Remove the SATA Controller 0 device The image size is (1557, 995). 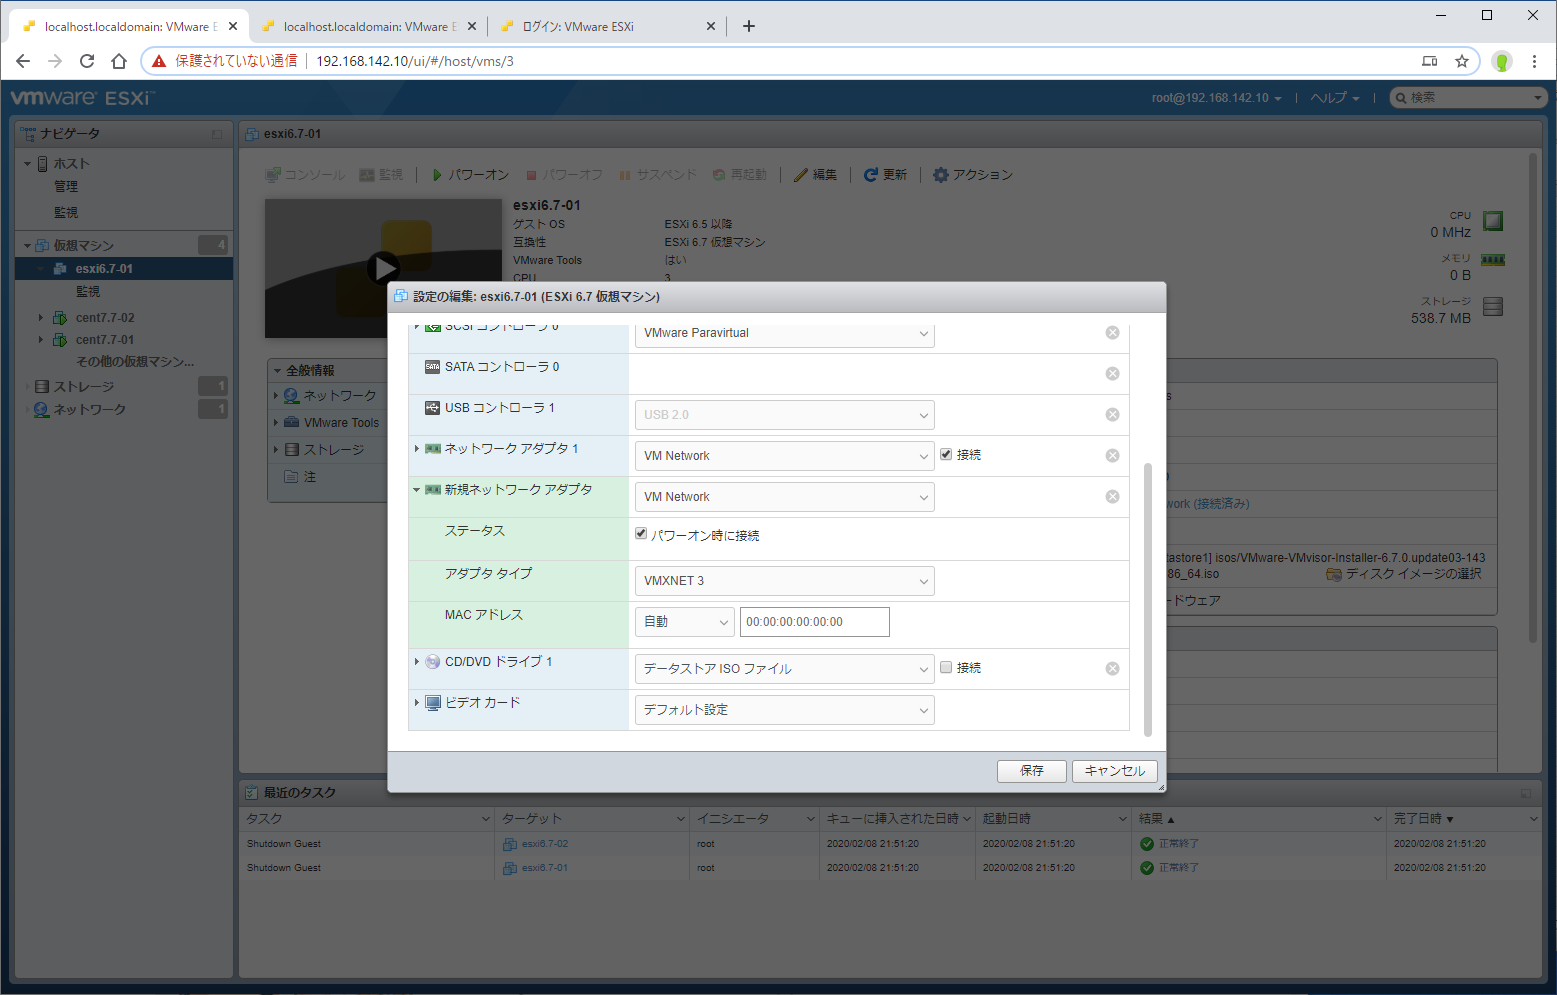coord(1112,373)
